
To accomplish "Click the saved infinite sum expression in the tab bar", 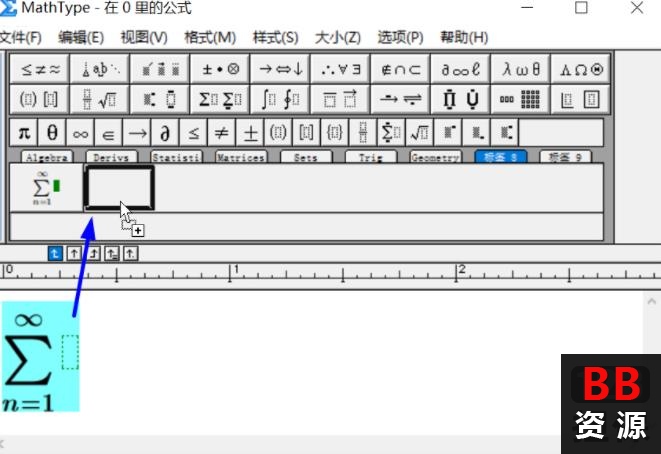I will pos(46,188).
